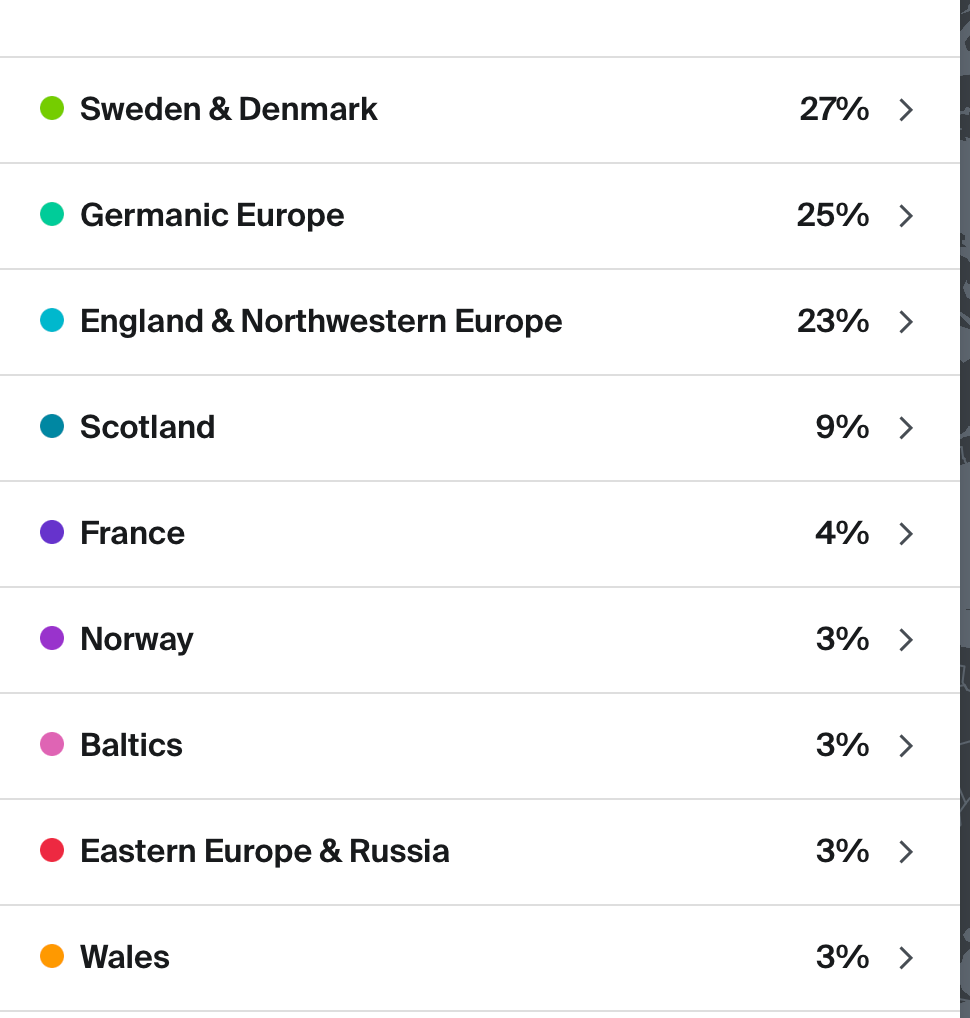Click the 9% Scotland percentage value
Image resolution: width=970 pixels, height=1018 pixels.
(842, 427)
